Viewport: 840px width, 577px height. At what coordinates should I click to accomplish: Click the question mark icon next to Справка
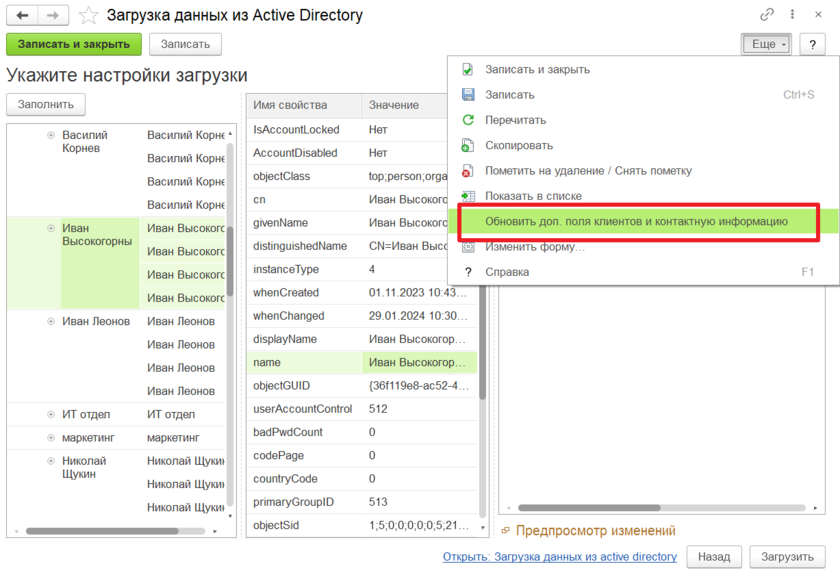point(467,272)
